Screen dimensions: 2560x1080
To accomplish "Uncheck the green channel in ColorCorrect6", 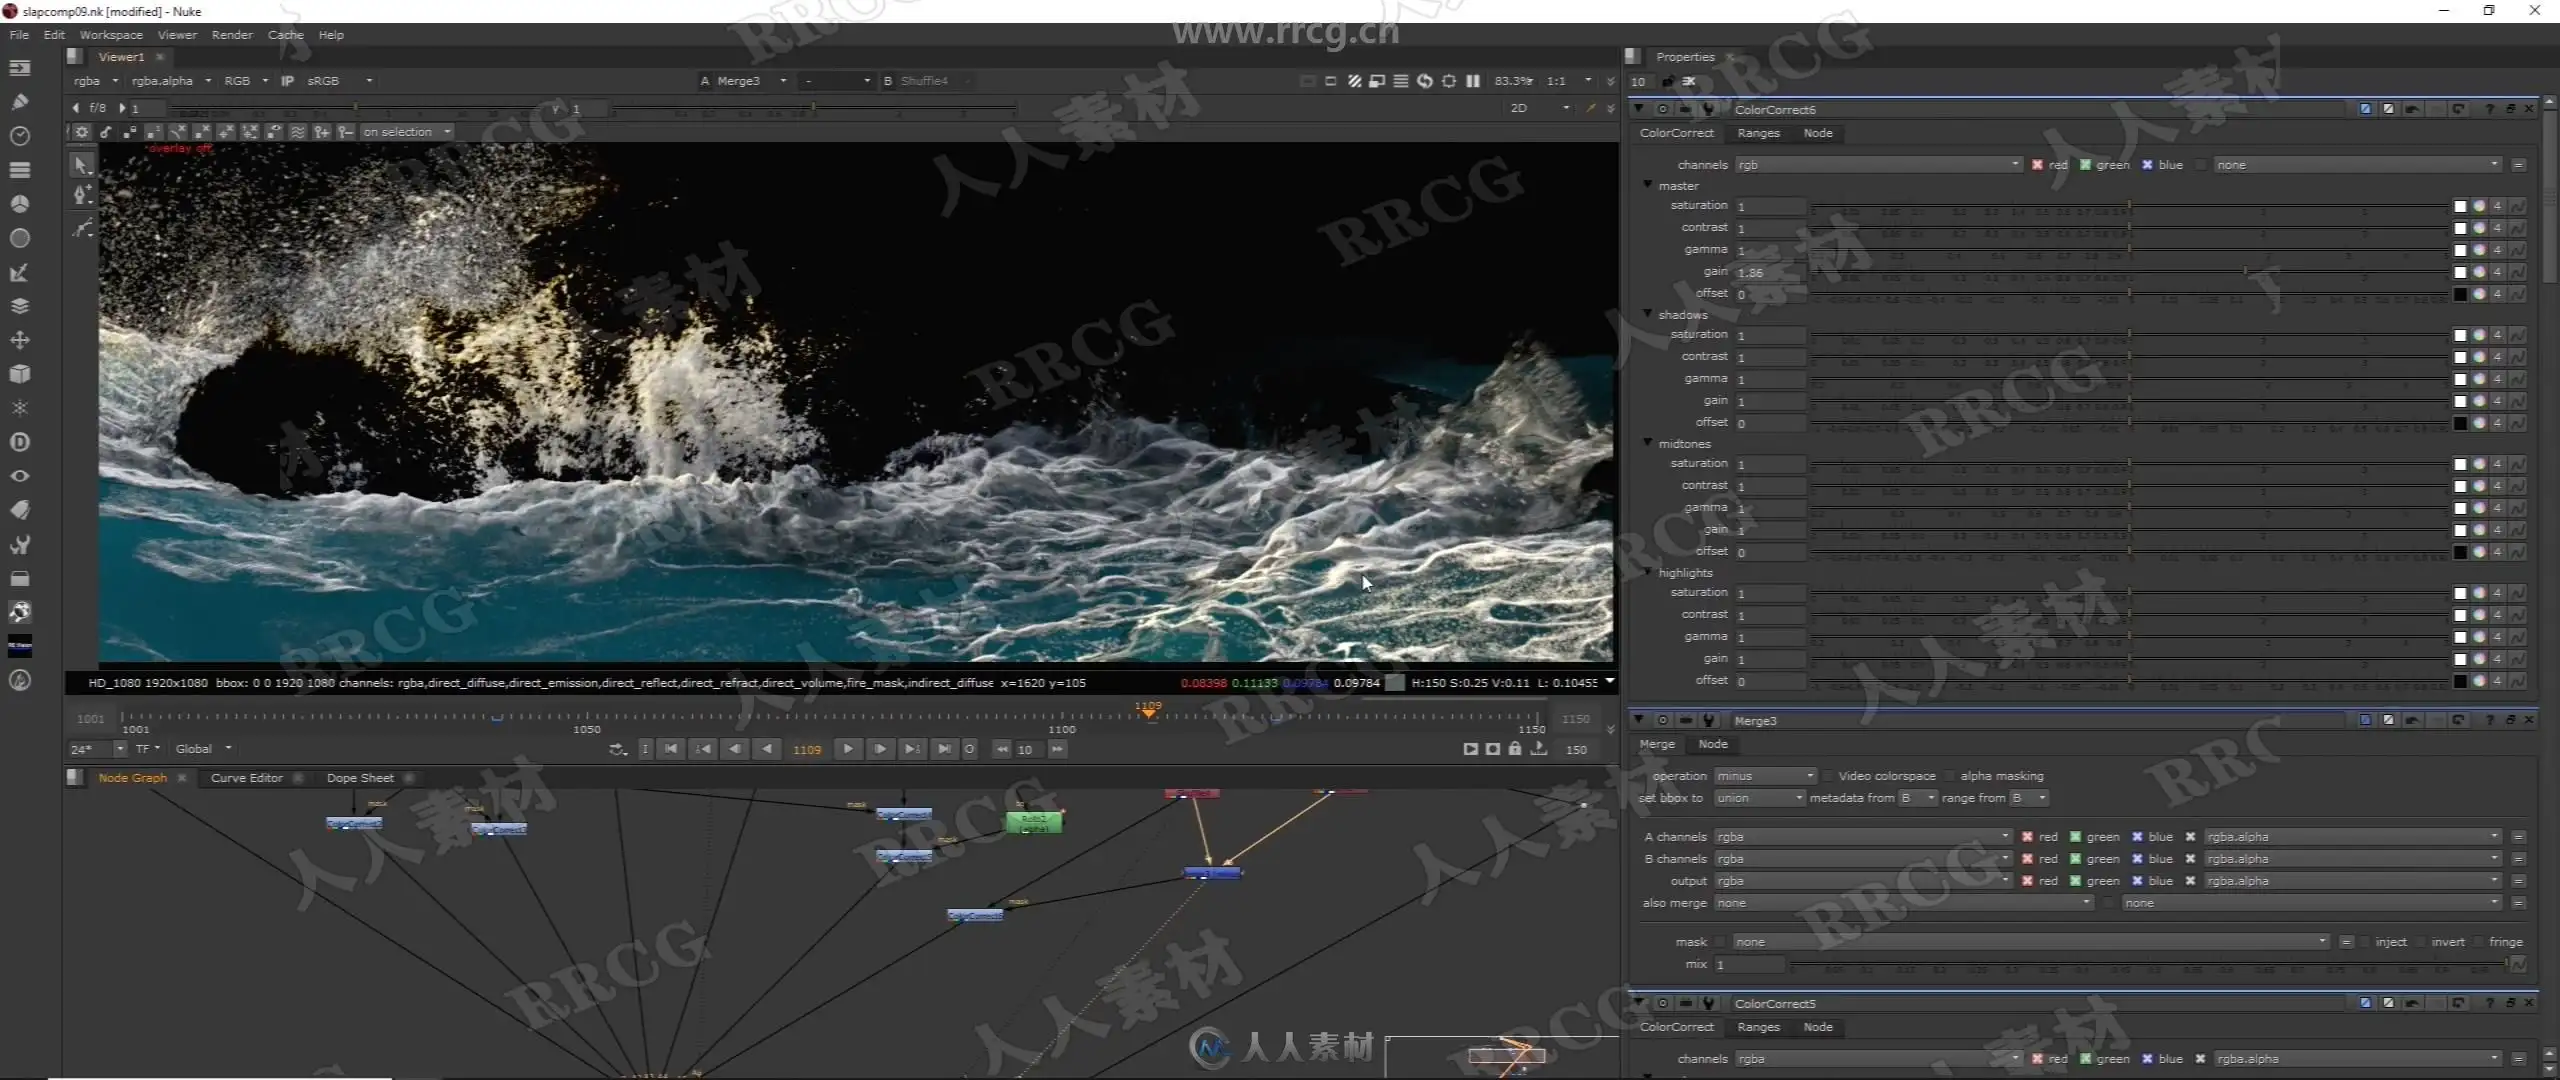I will coord(2085,165).
